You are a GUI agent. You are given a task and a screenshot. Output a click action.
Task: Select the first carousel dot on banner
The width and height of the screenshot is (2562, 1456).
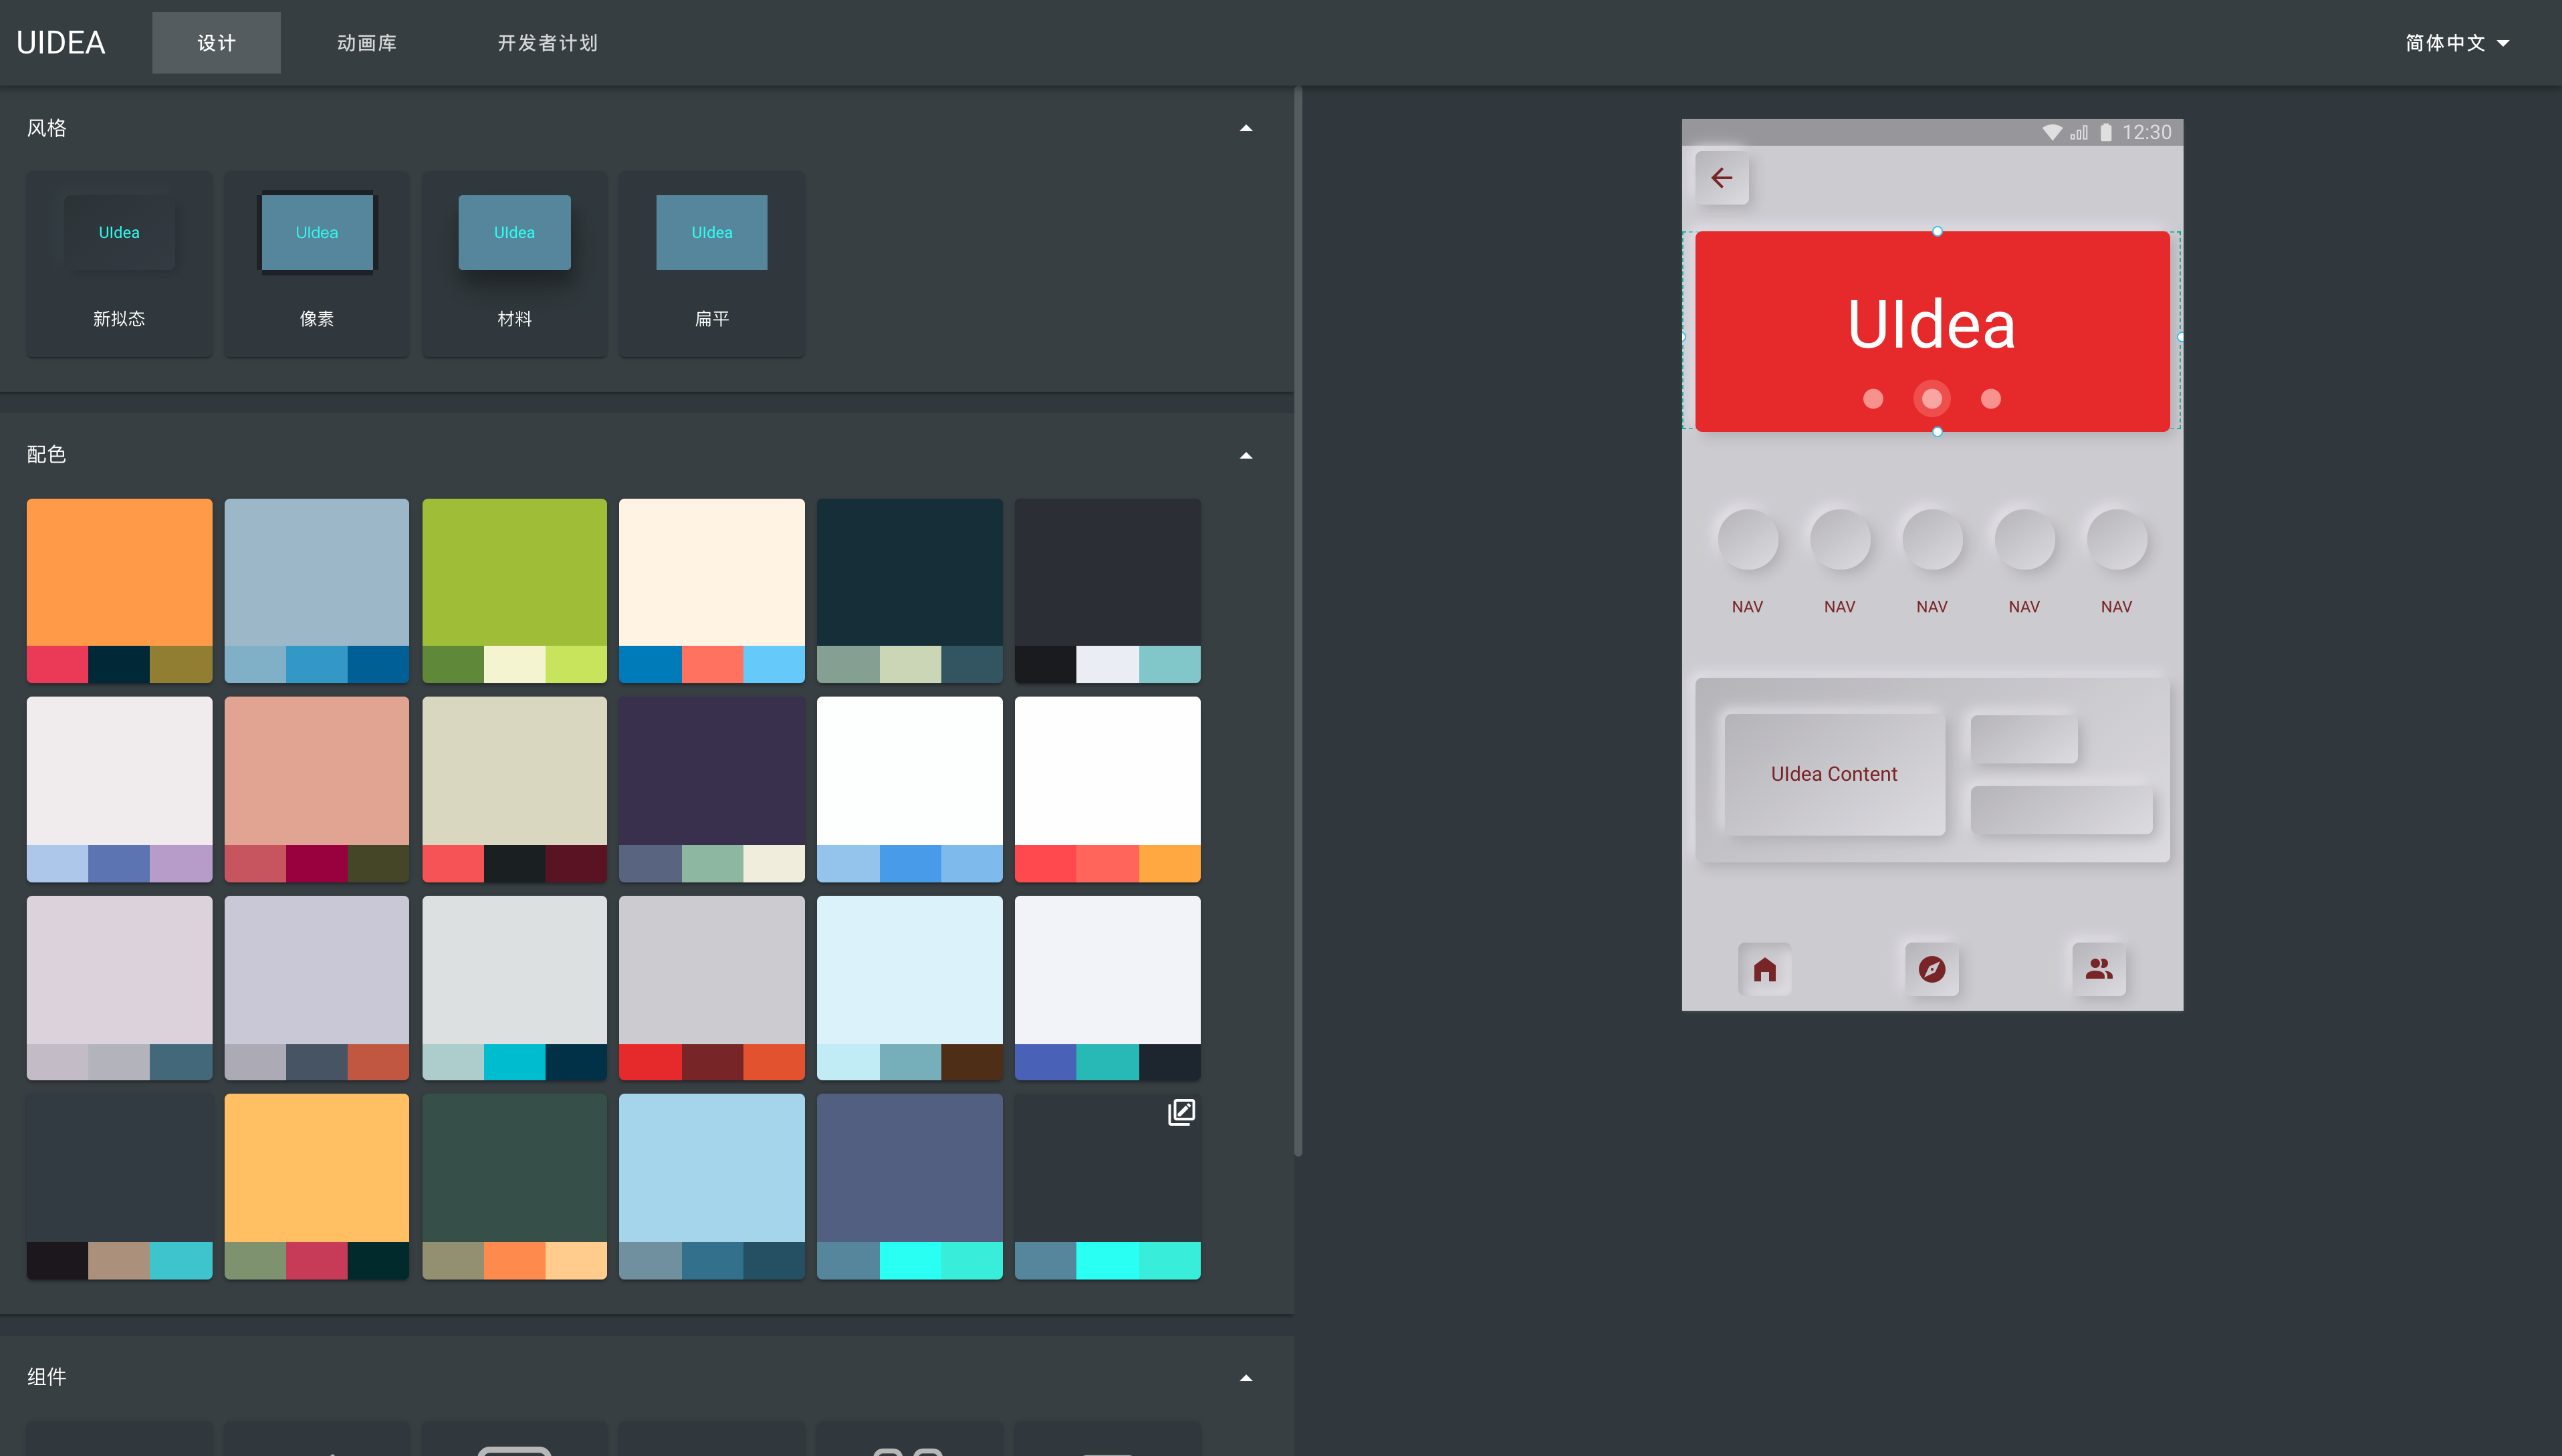tap(1873, 399)
